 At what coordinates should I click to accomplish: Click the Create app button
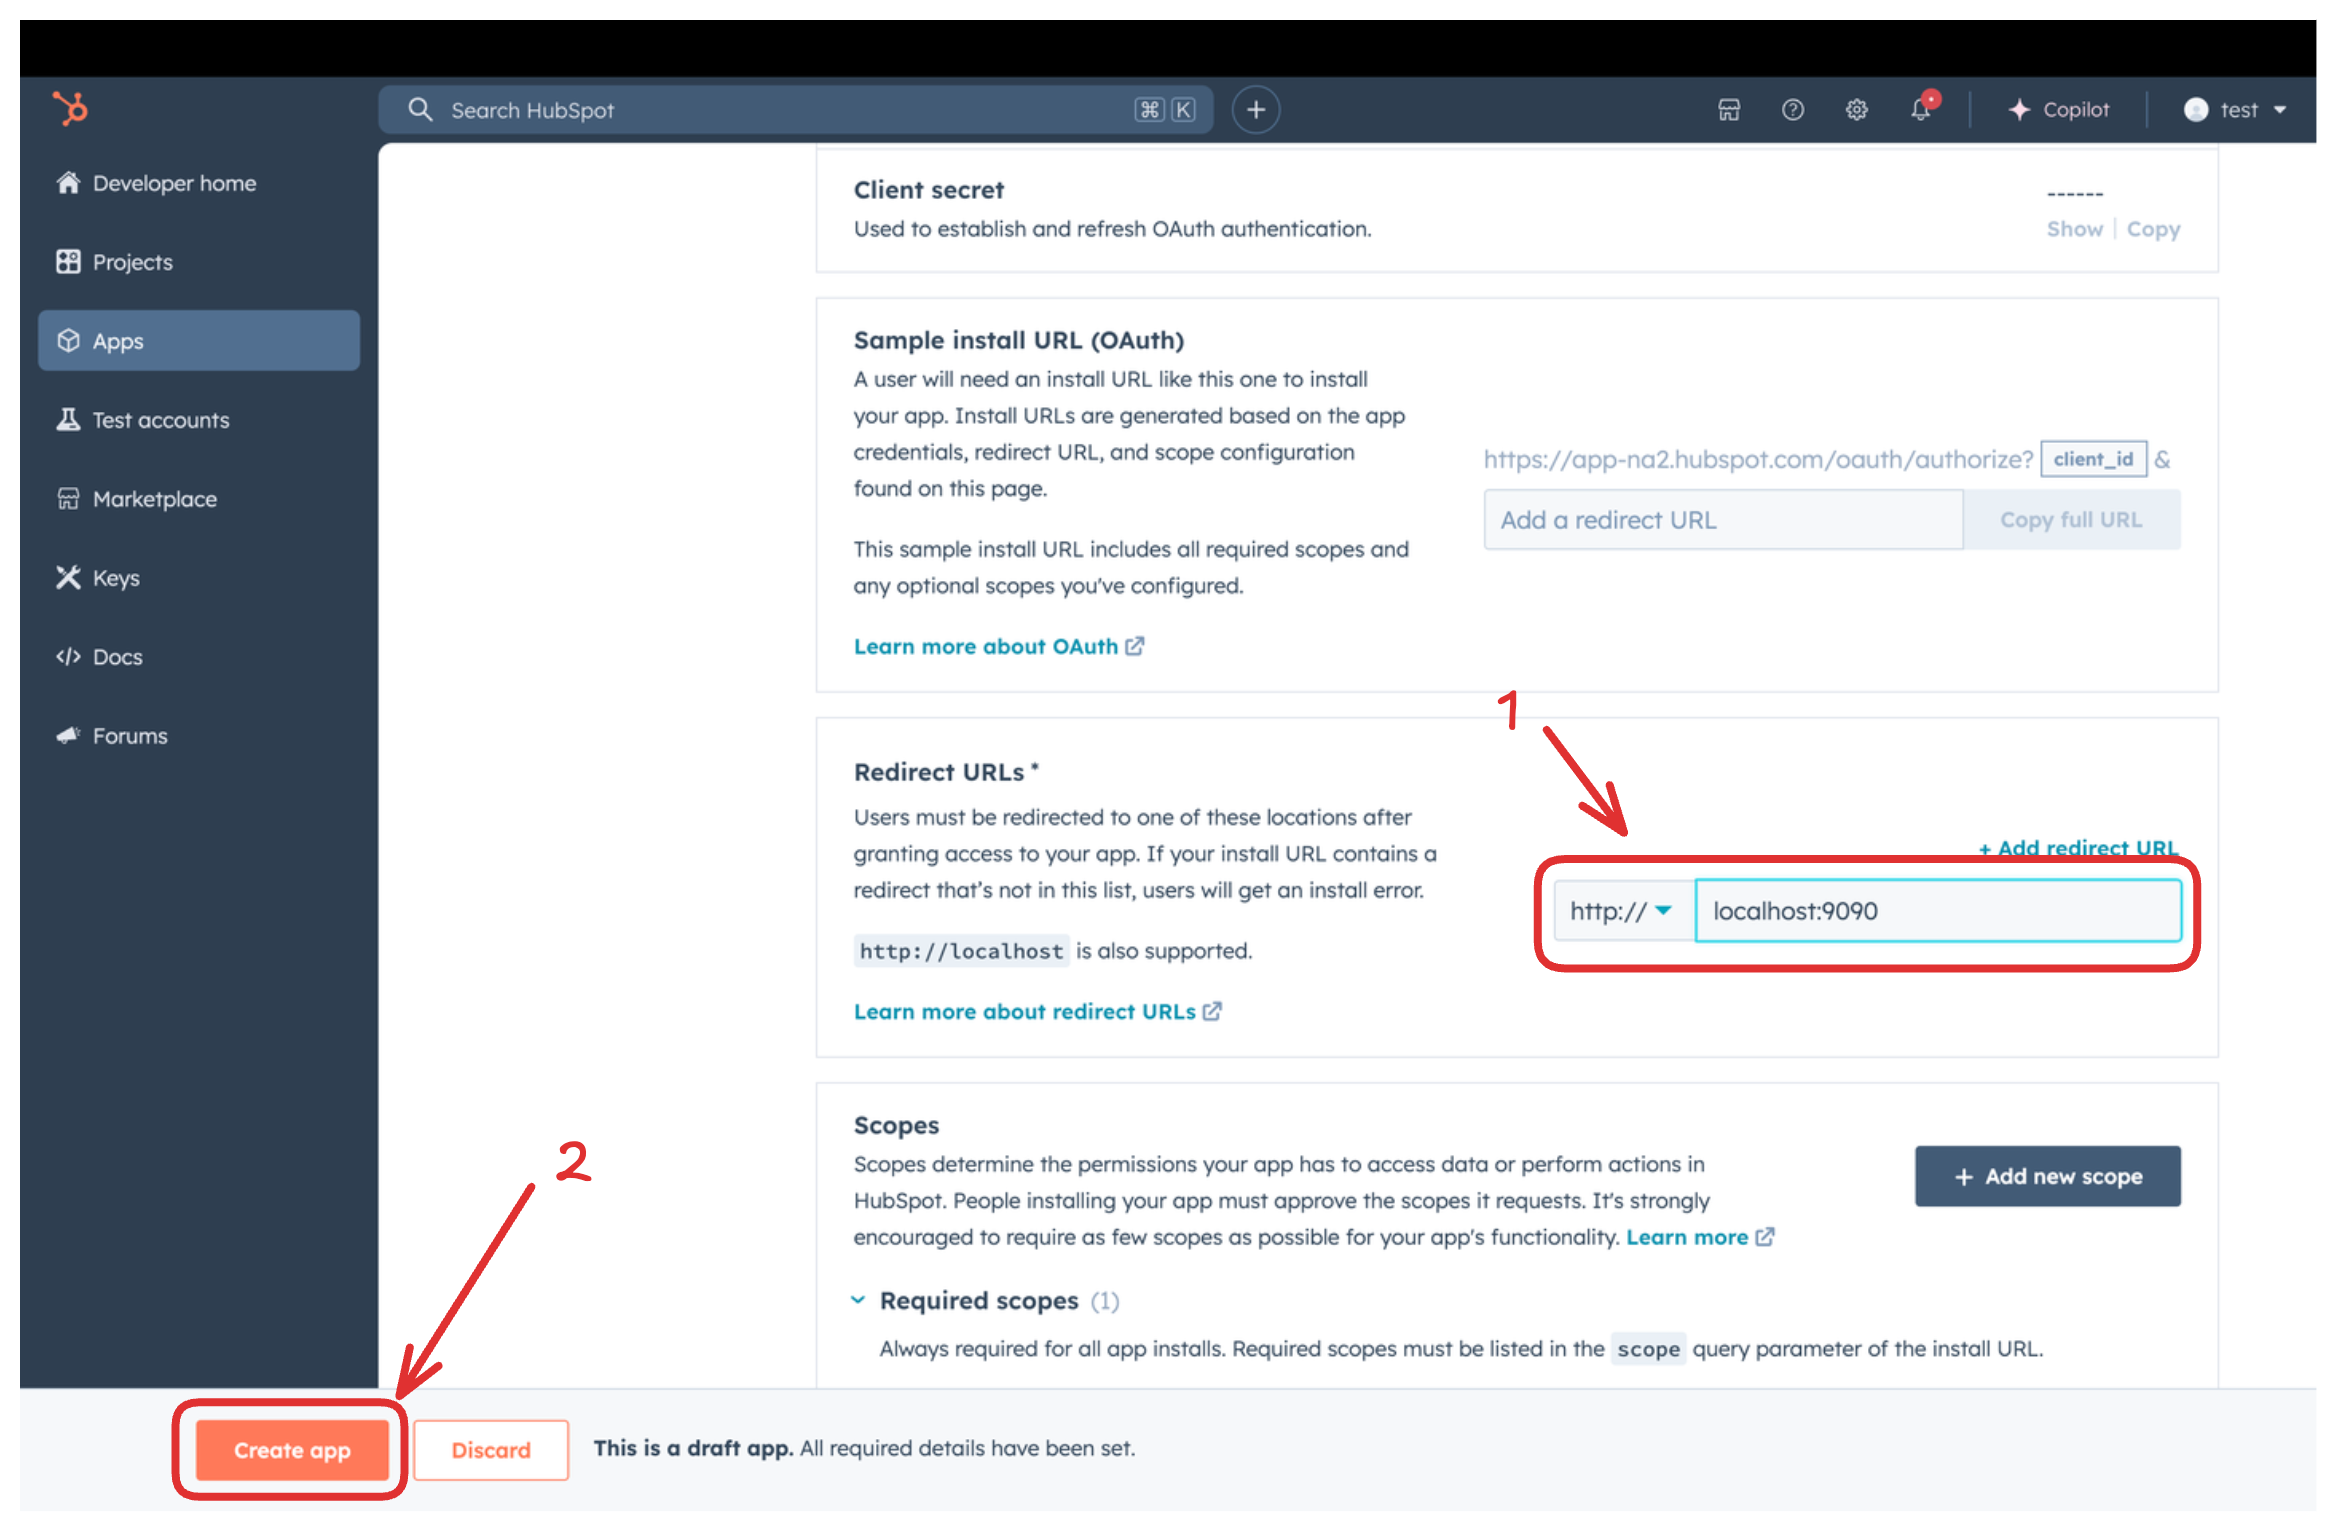(292, 1450)
